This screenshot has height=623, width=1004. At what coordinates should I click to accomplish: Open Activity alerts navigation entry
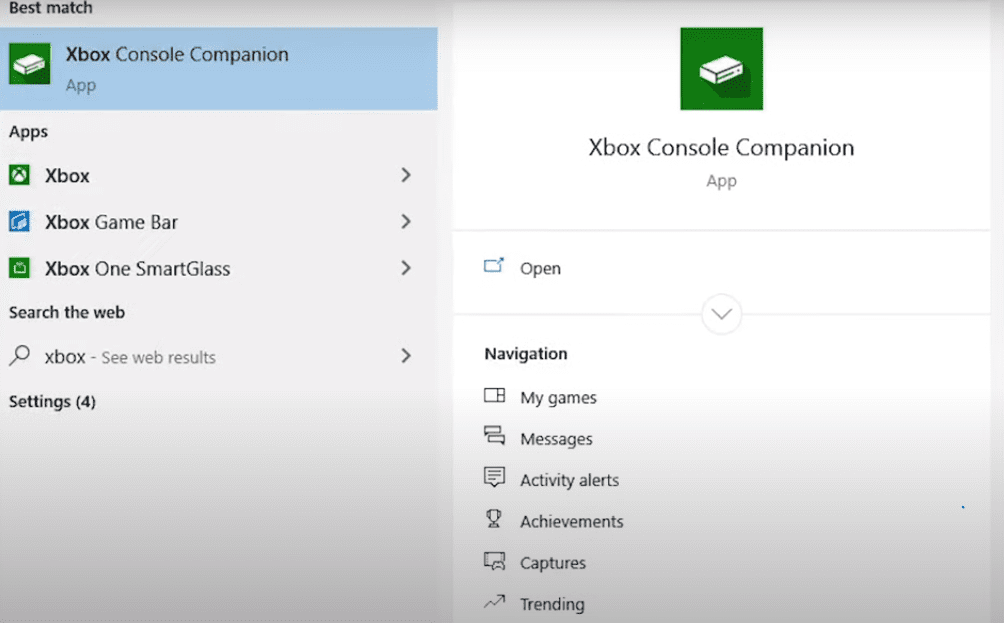[570, 480]
